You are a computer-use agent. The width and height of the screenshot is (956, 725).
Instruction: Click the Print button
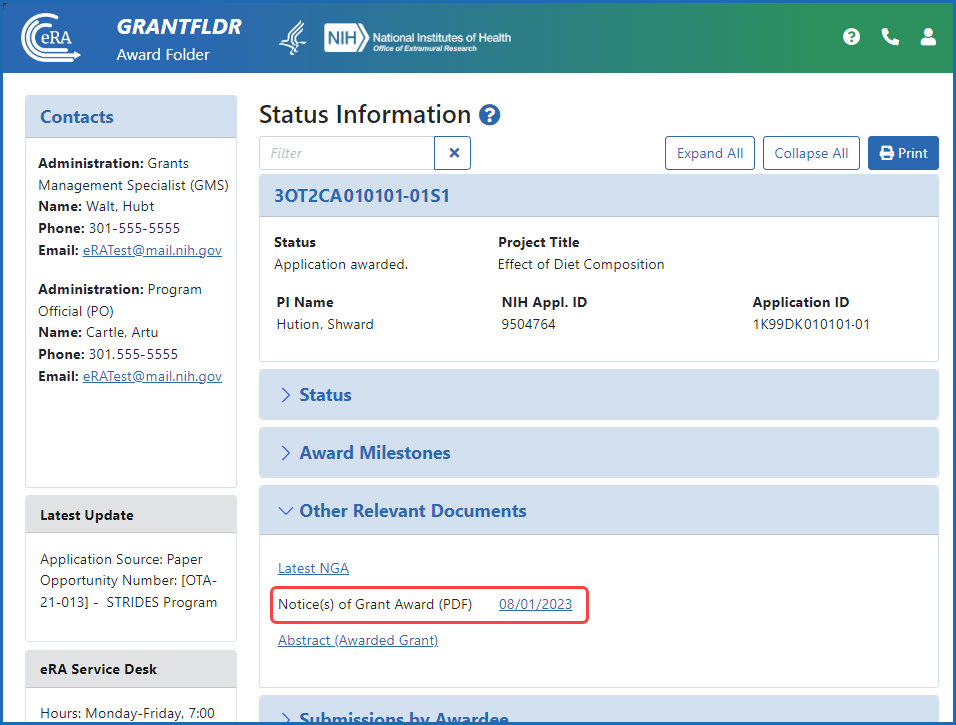tap(903, 153)
